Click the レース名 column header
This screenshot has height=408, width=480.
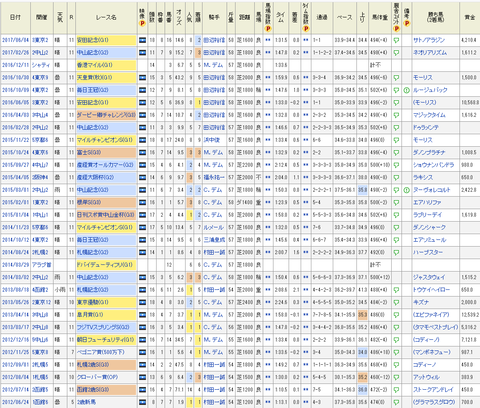pos(106,18)
